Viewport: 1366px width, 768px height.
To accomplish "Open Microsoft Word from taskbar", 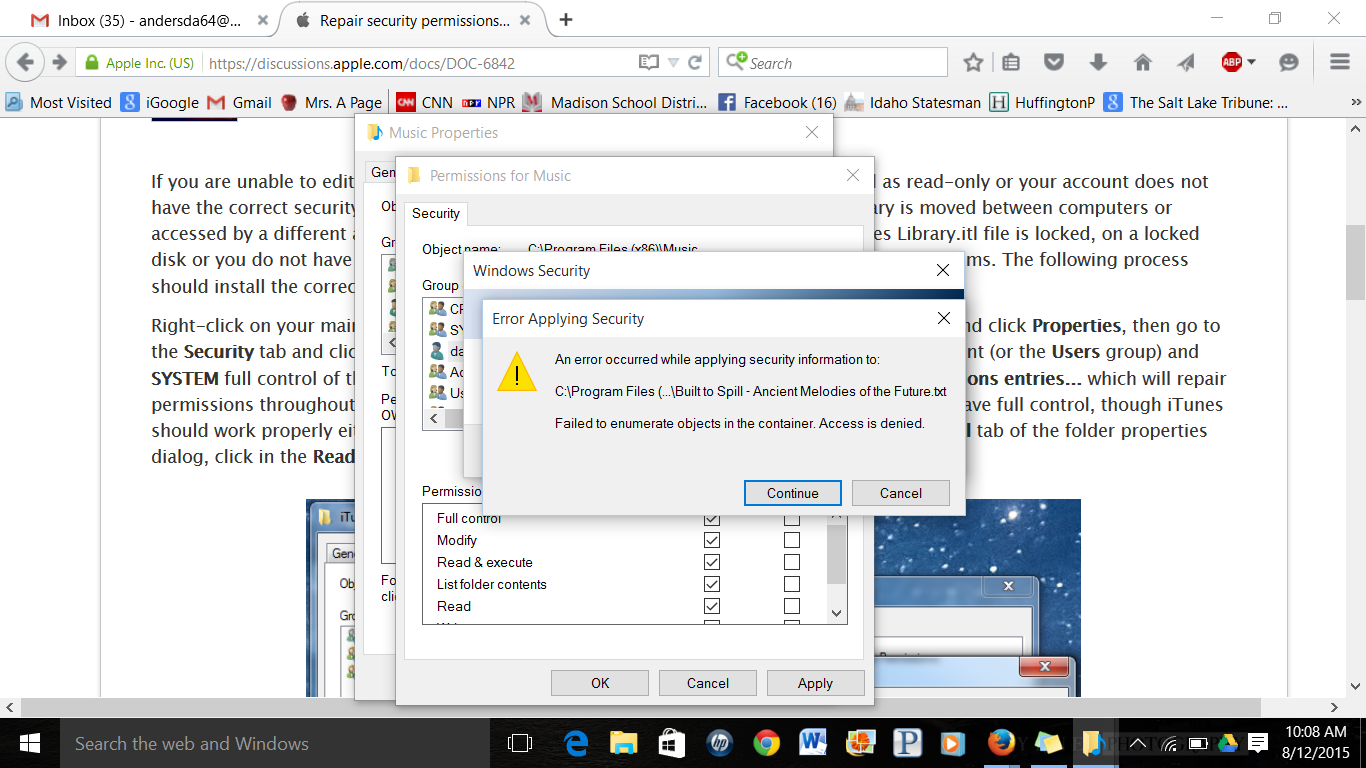I will [x=813, y=743].
